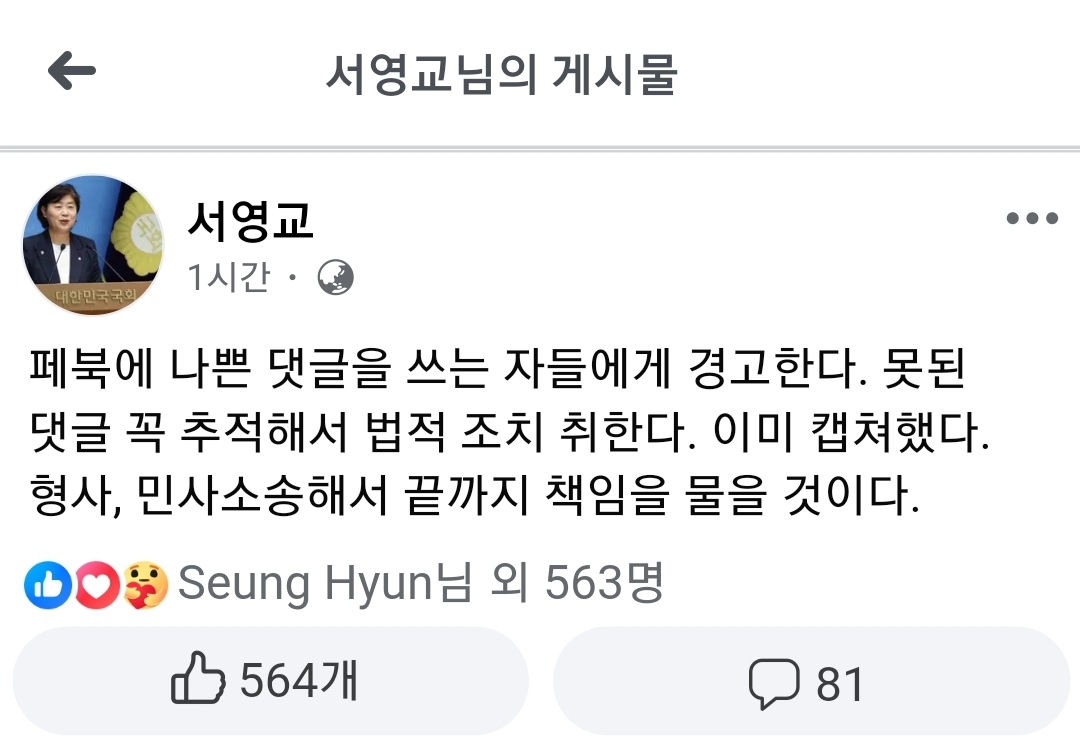Click the 81 comment count number

pos(840,684)
